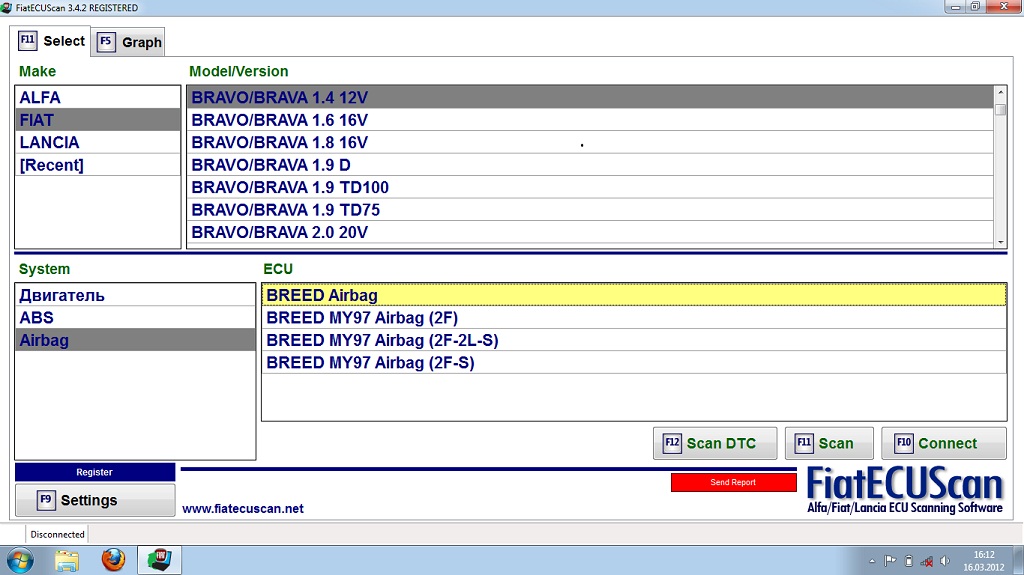Click the volume speaker tray icon
This screenshot has width=1024, height=575.
[945, 561]
